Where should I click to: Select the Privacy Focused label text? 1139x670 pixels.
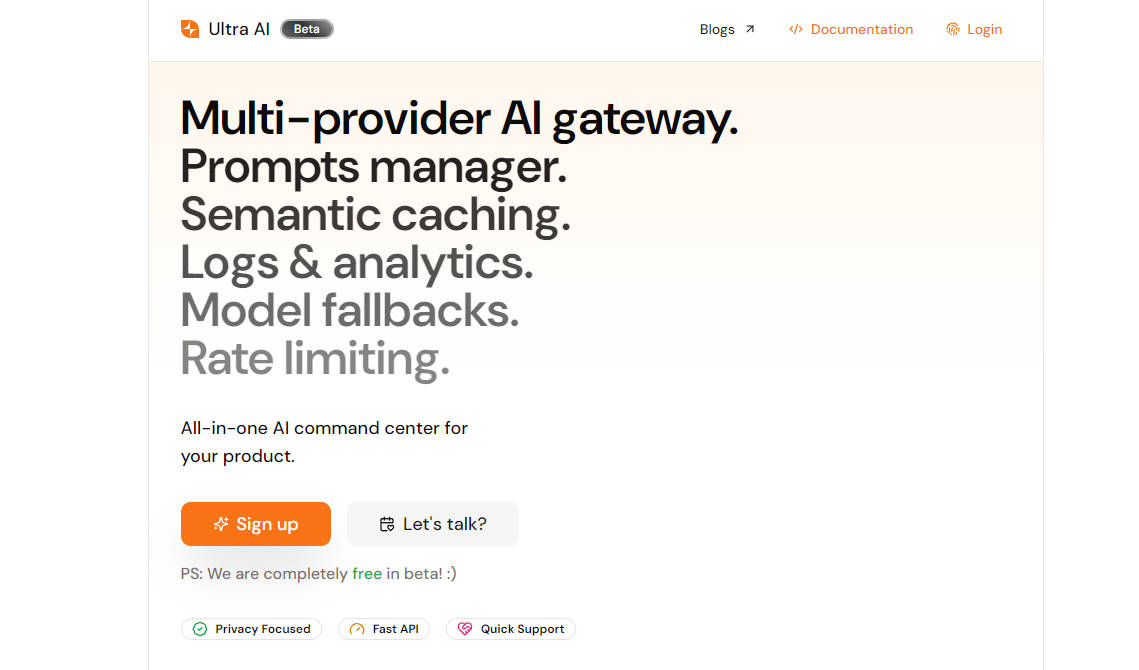tap(263, 629)
